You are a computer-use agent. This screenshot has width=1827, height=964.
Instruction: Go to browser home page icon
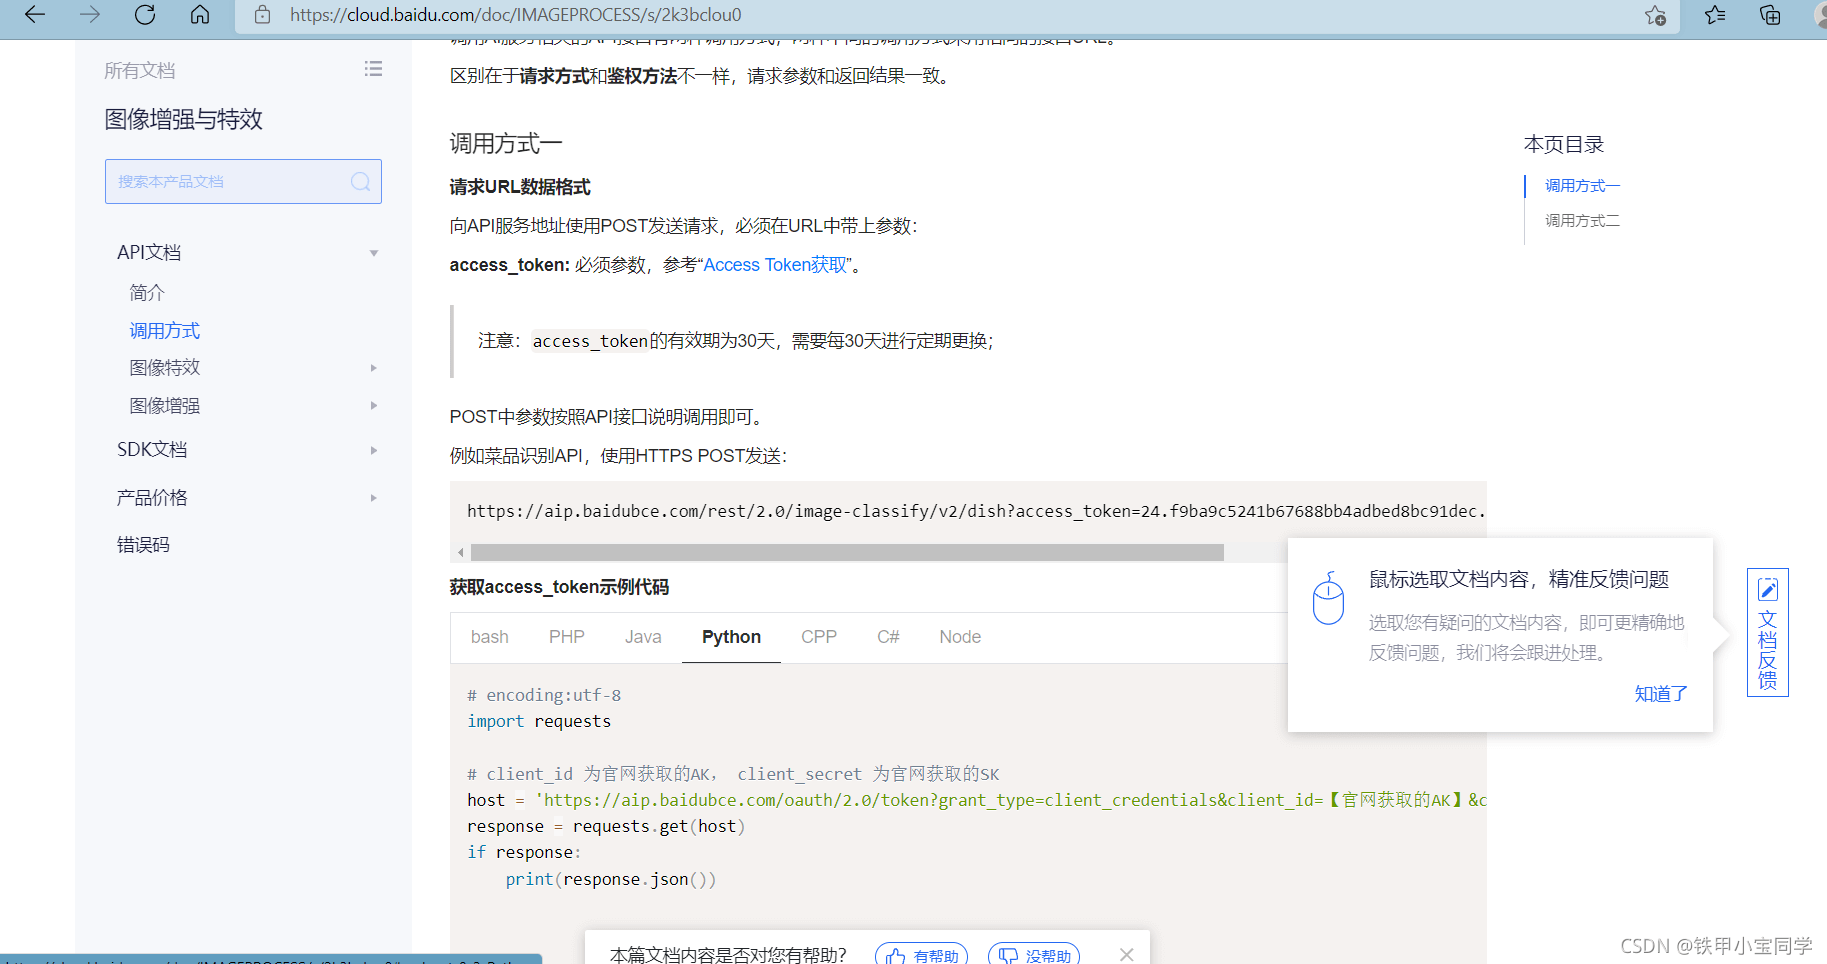pos(200,15)
